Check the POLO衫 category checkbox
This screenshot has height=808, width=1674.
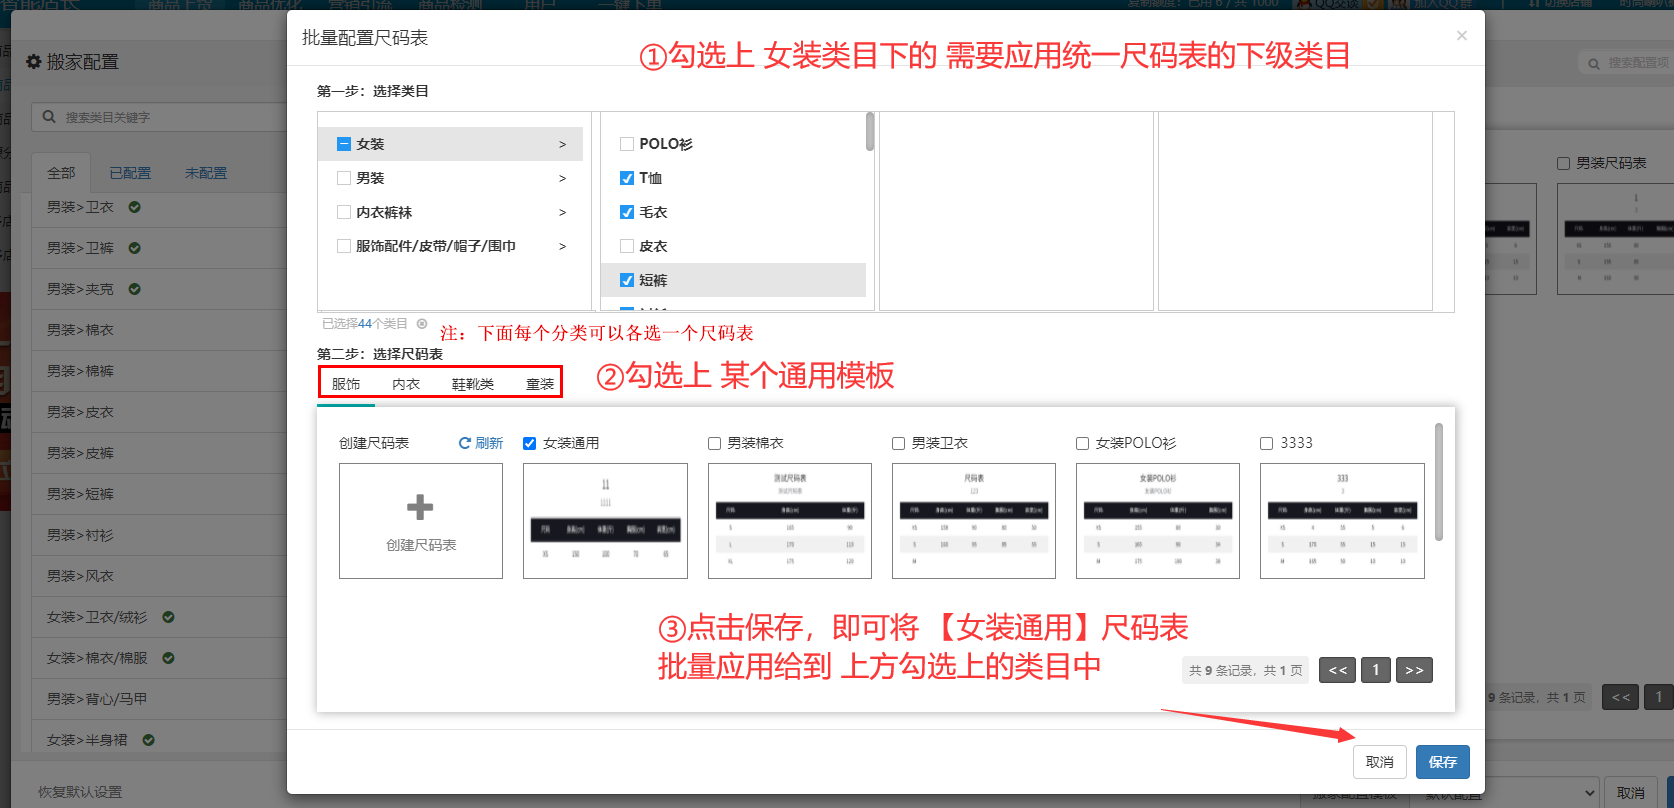tap(627, 144)
